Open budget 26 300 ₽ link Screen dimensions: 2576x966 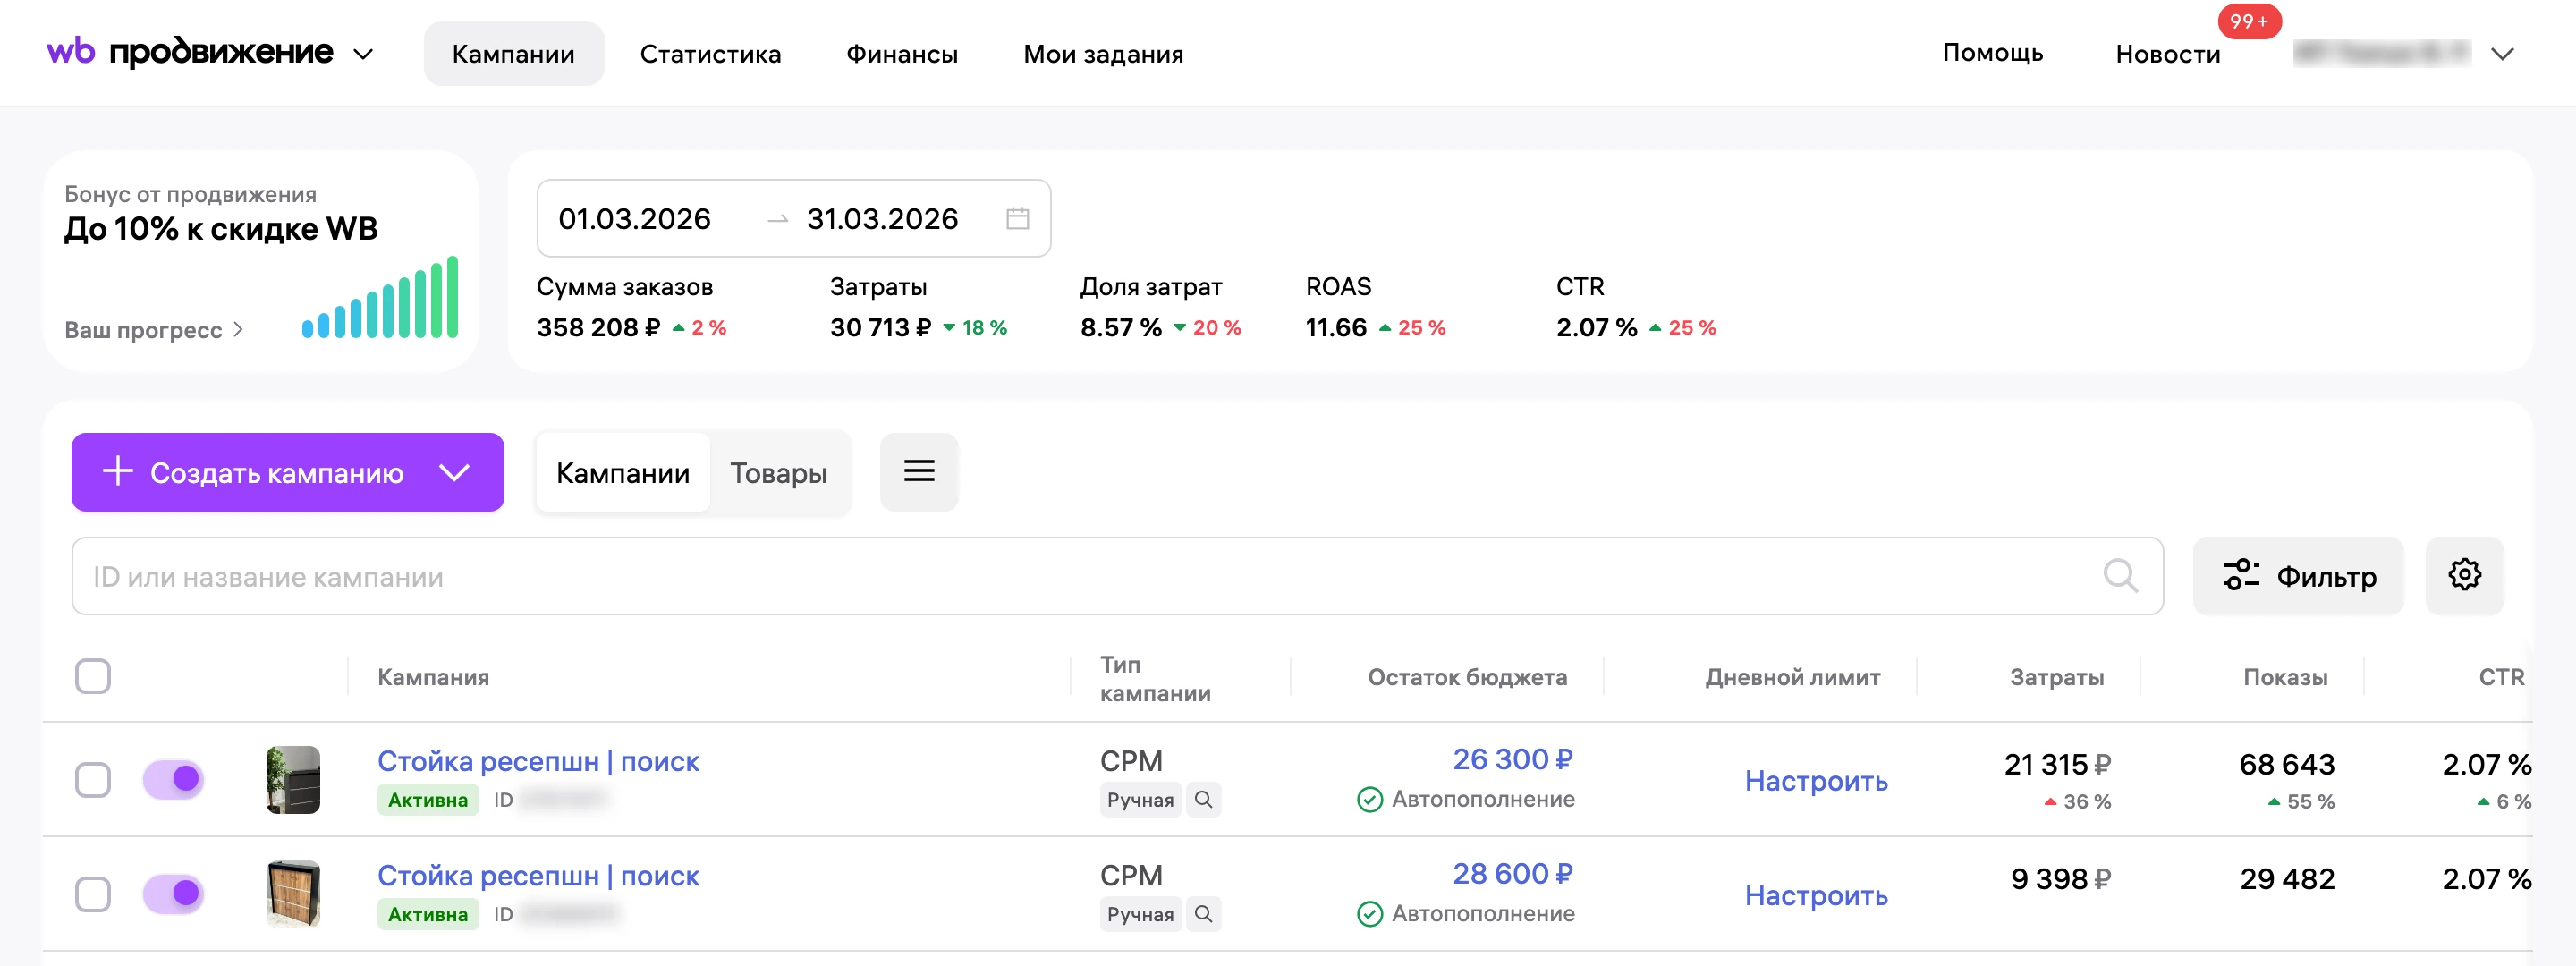coord(1512,759)
